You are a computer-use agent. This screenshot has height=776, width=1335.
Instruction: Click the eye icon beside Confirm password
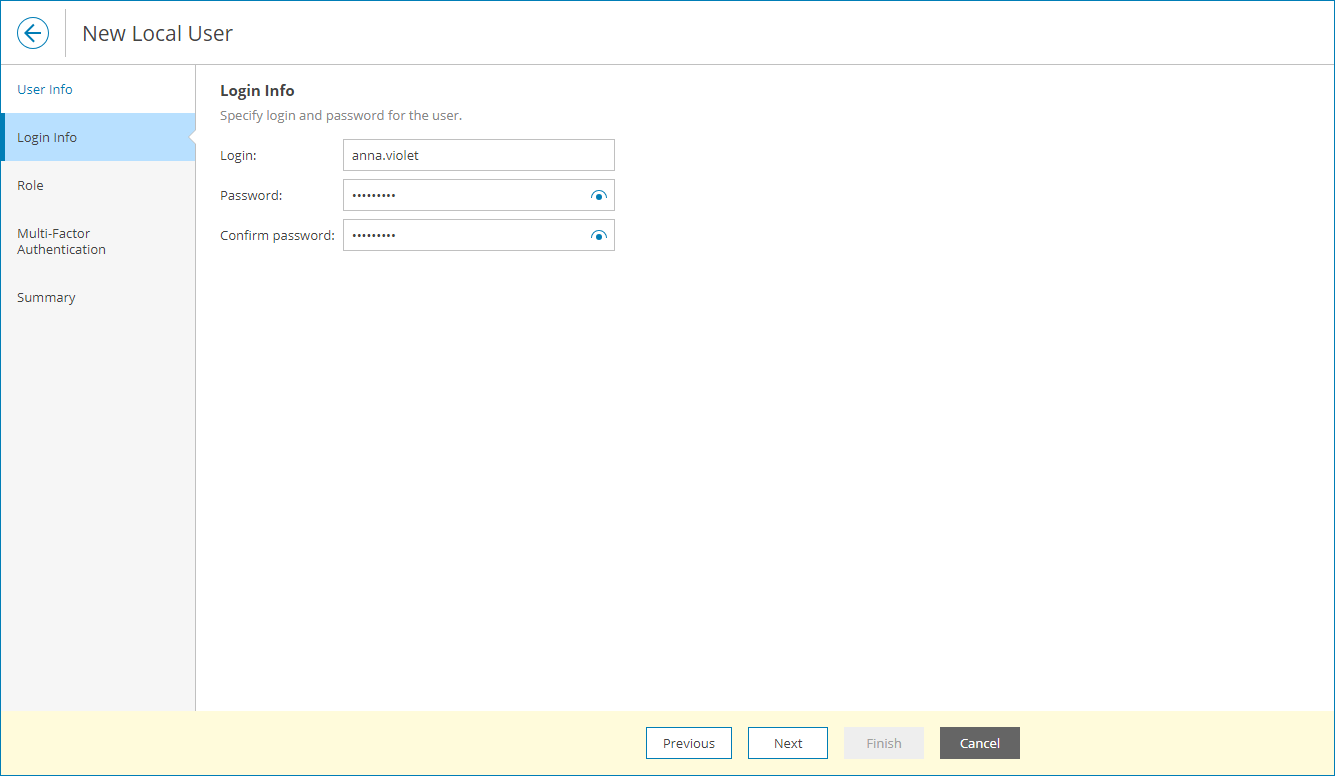point(598,235)
